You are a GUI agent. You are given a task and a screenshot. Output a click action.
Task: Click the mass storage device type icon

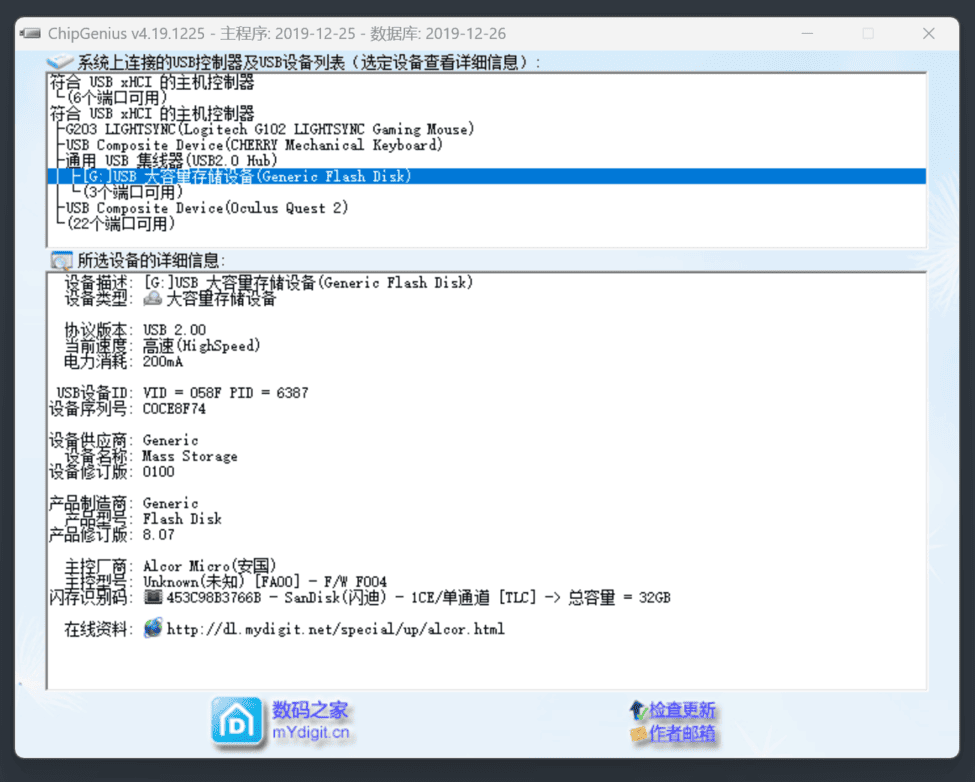point(152,299)
